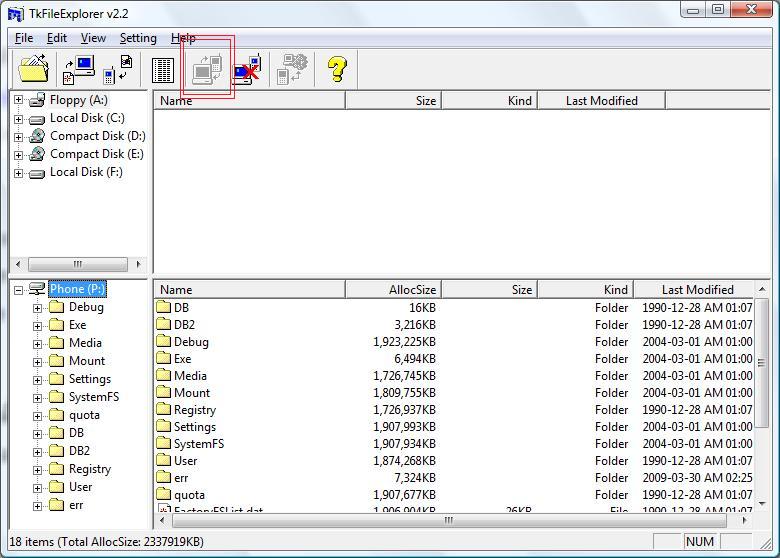Select Floppy (A:) in the drive tree
Image resolution: width=780 pixels, height=558 pixels.
79,100
